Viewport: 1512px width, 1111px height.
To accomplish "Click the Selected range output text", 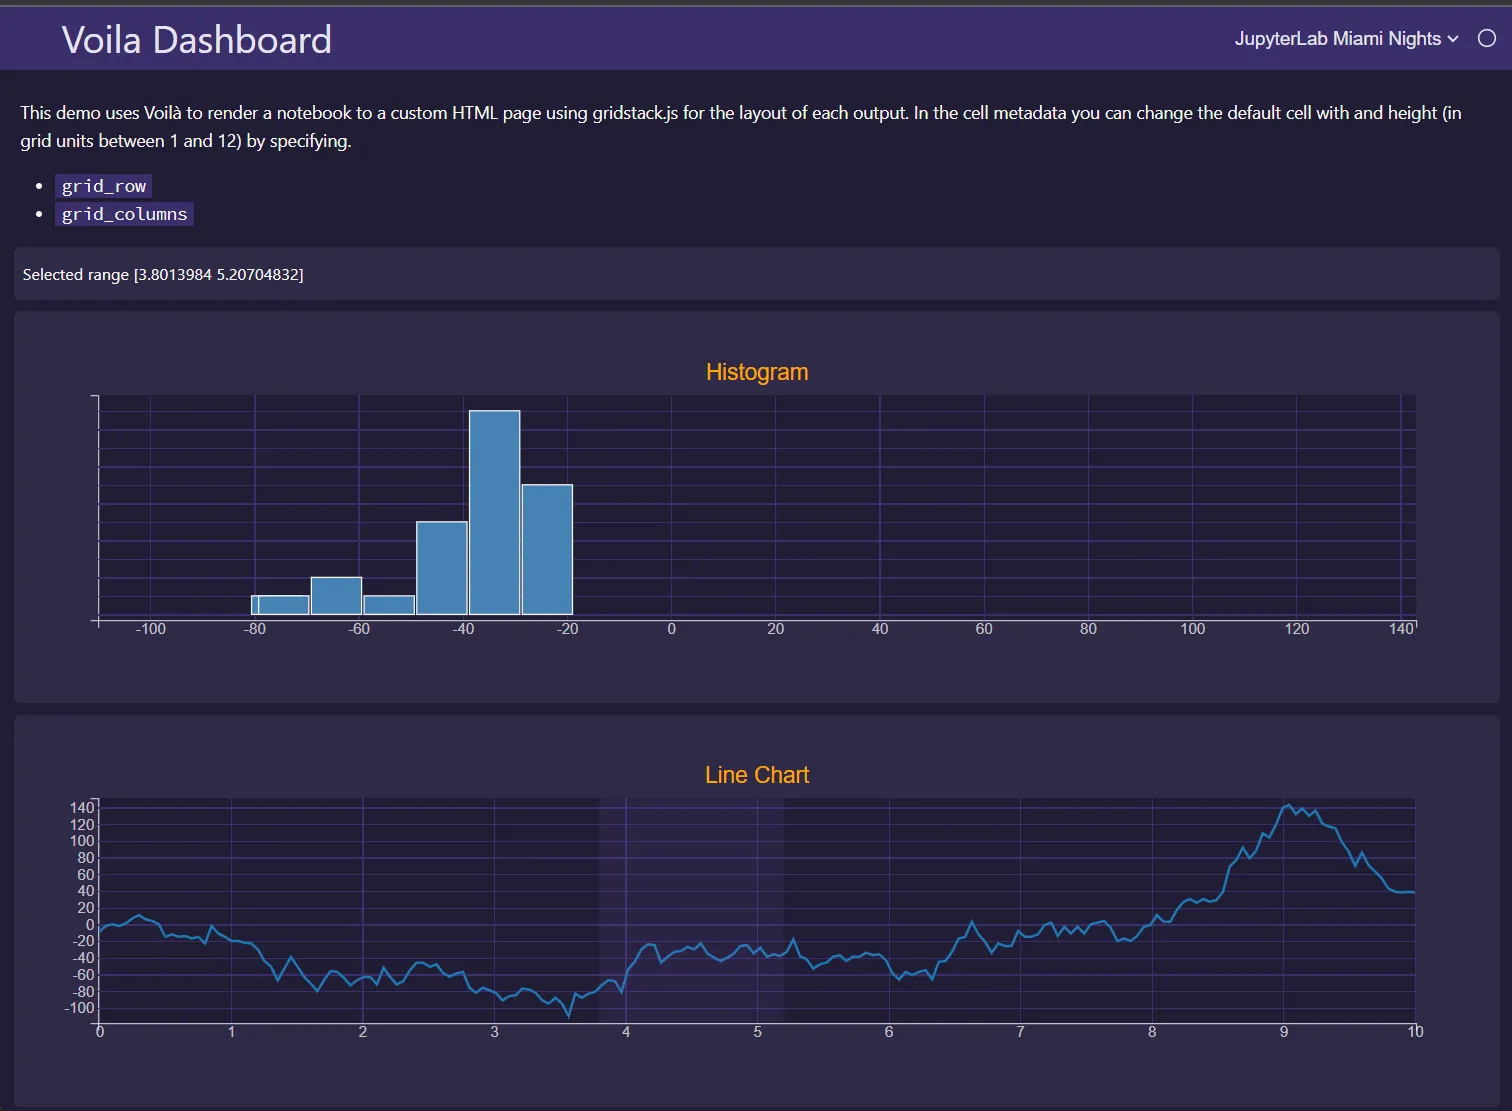I will tap(163, 274).
